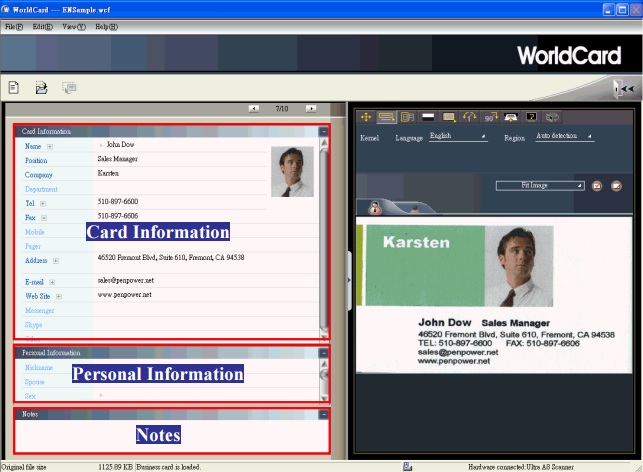Click the address value 46520 Fremont Blvd
Screen dimensions: 643x472
point(171,258)
